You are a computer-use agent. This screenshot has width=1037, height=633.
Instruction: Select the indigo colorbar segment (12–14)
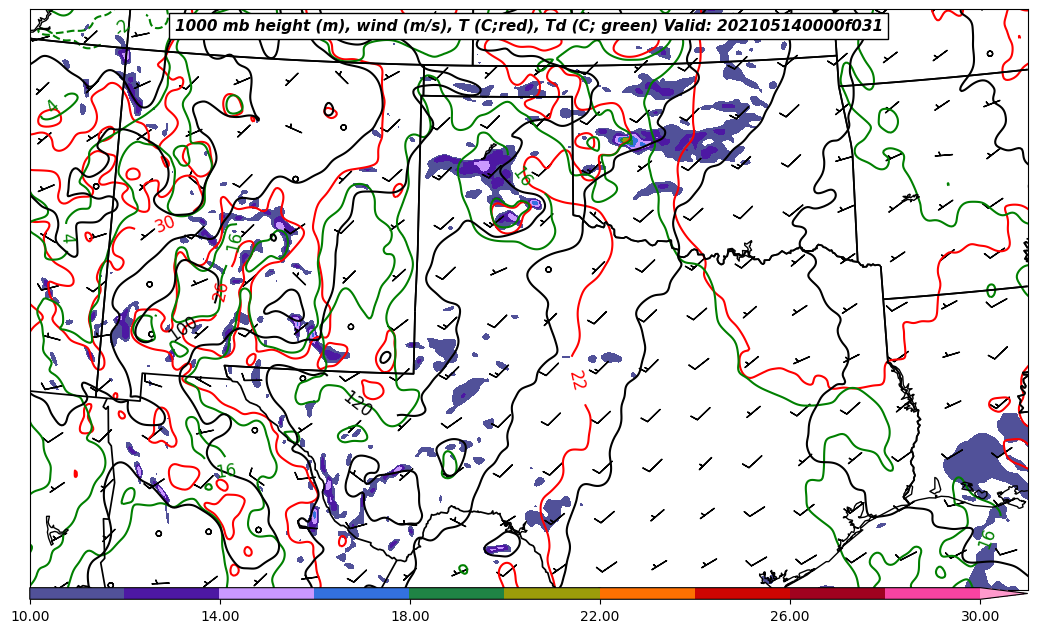[x=172, y=593]
